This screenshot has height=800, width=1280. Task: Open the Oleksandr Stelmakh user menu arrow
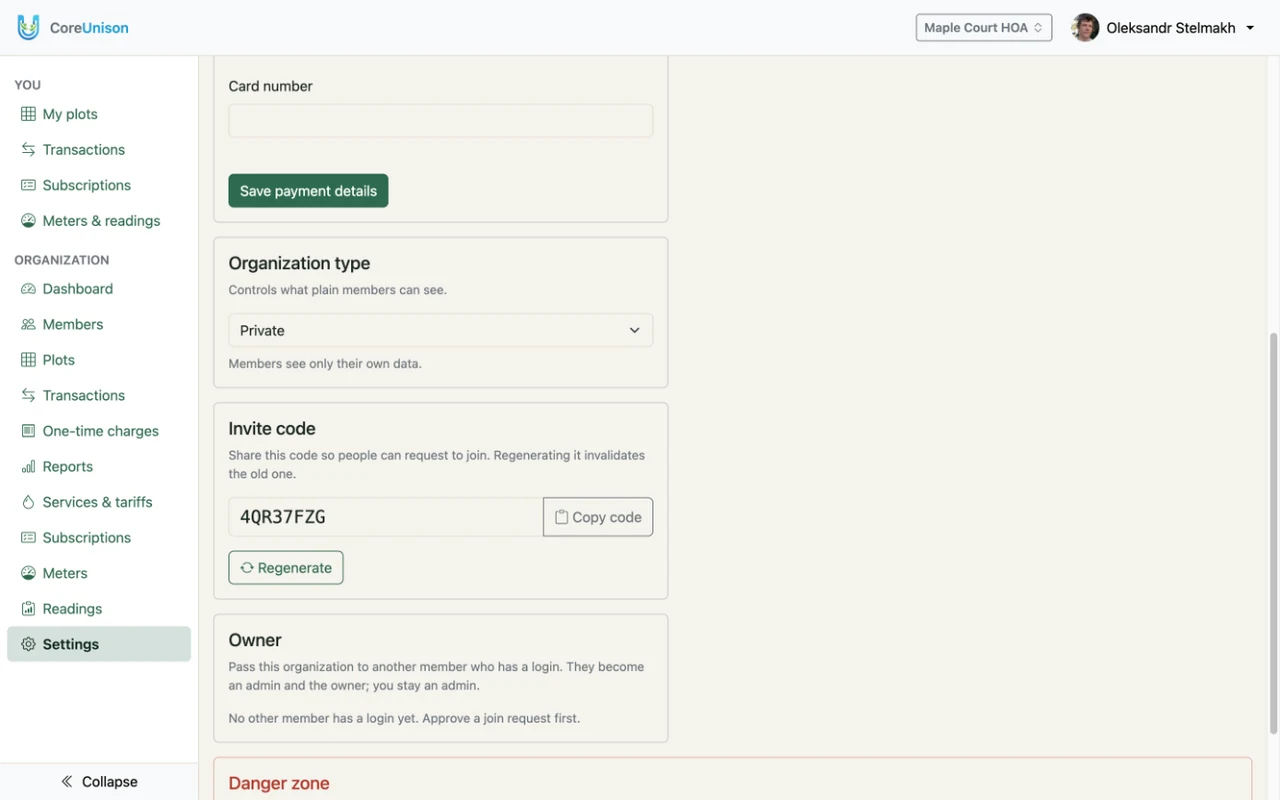[x=1250, y=28]
